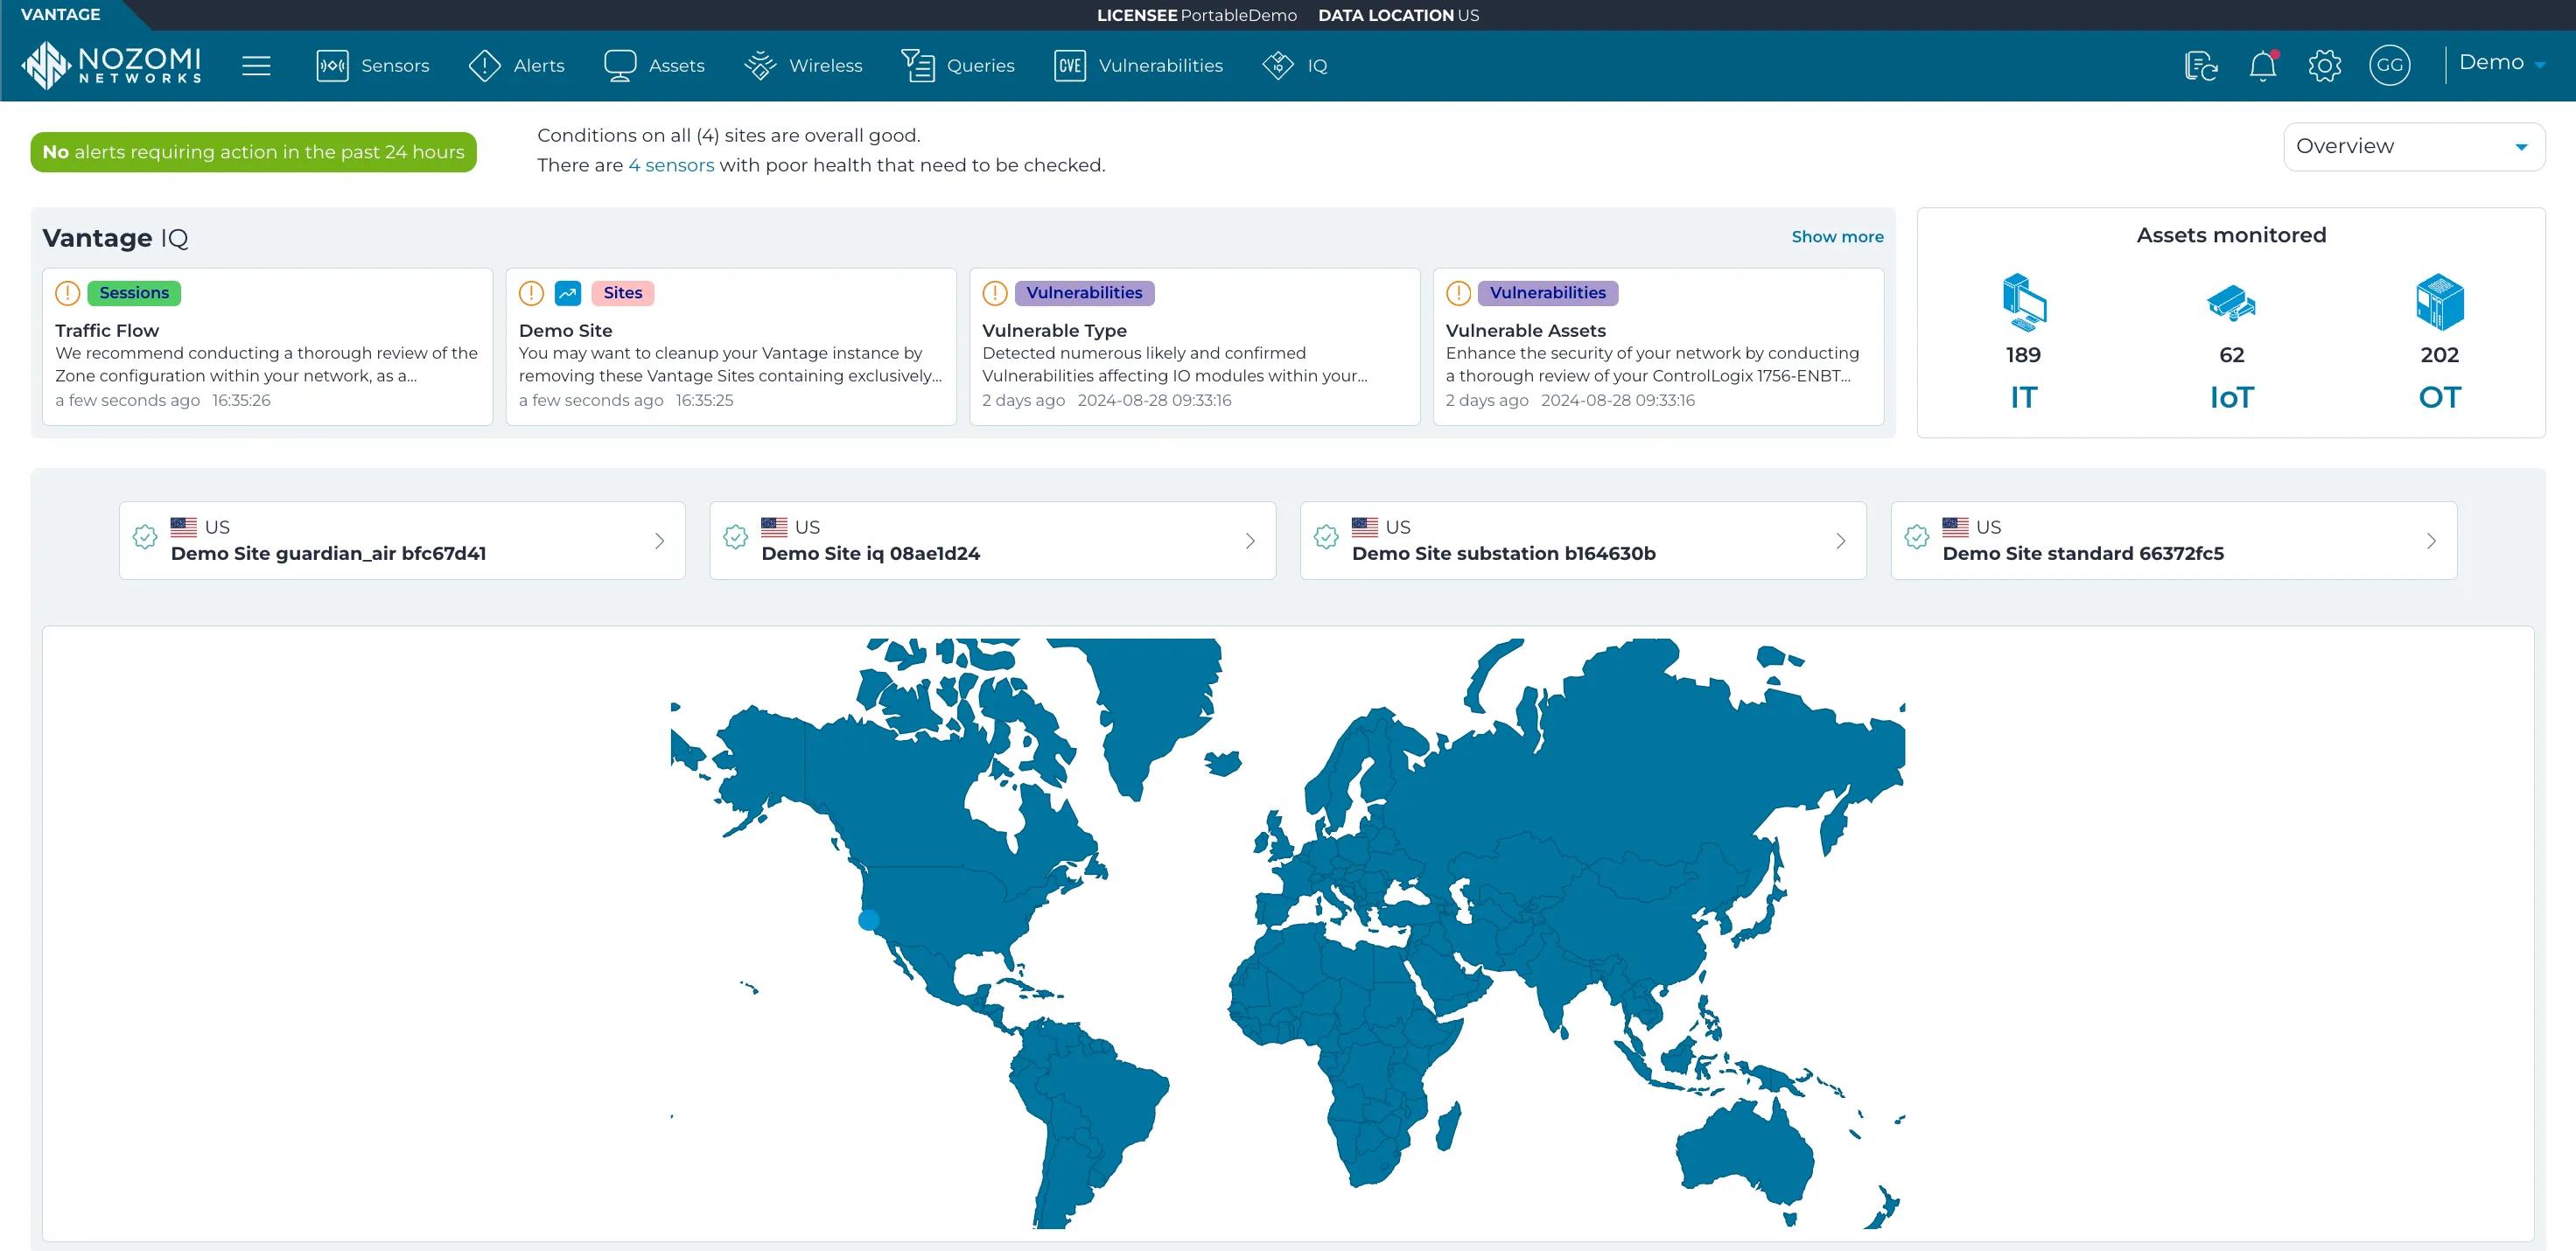Go to the Queries menu

click(x=981, y=66)
